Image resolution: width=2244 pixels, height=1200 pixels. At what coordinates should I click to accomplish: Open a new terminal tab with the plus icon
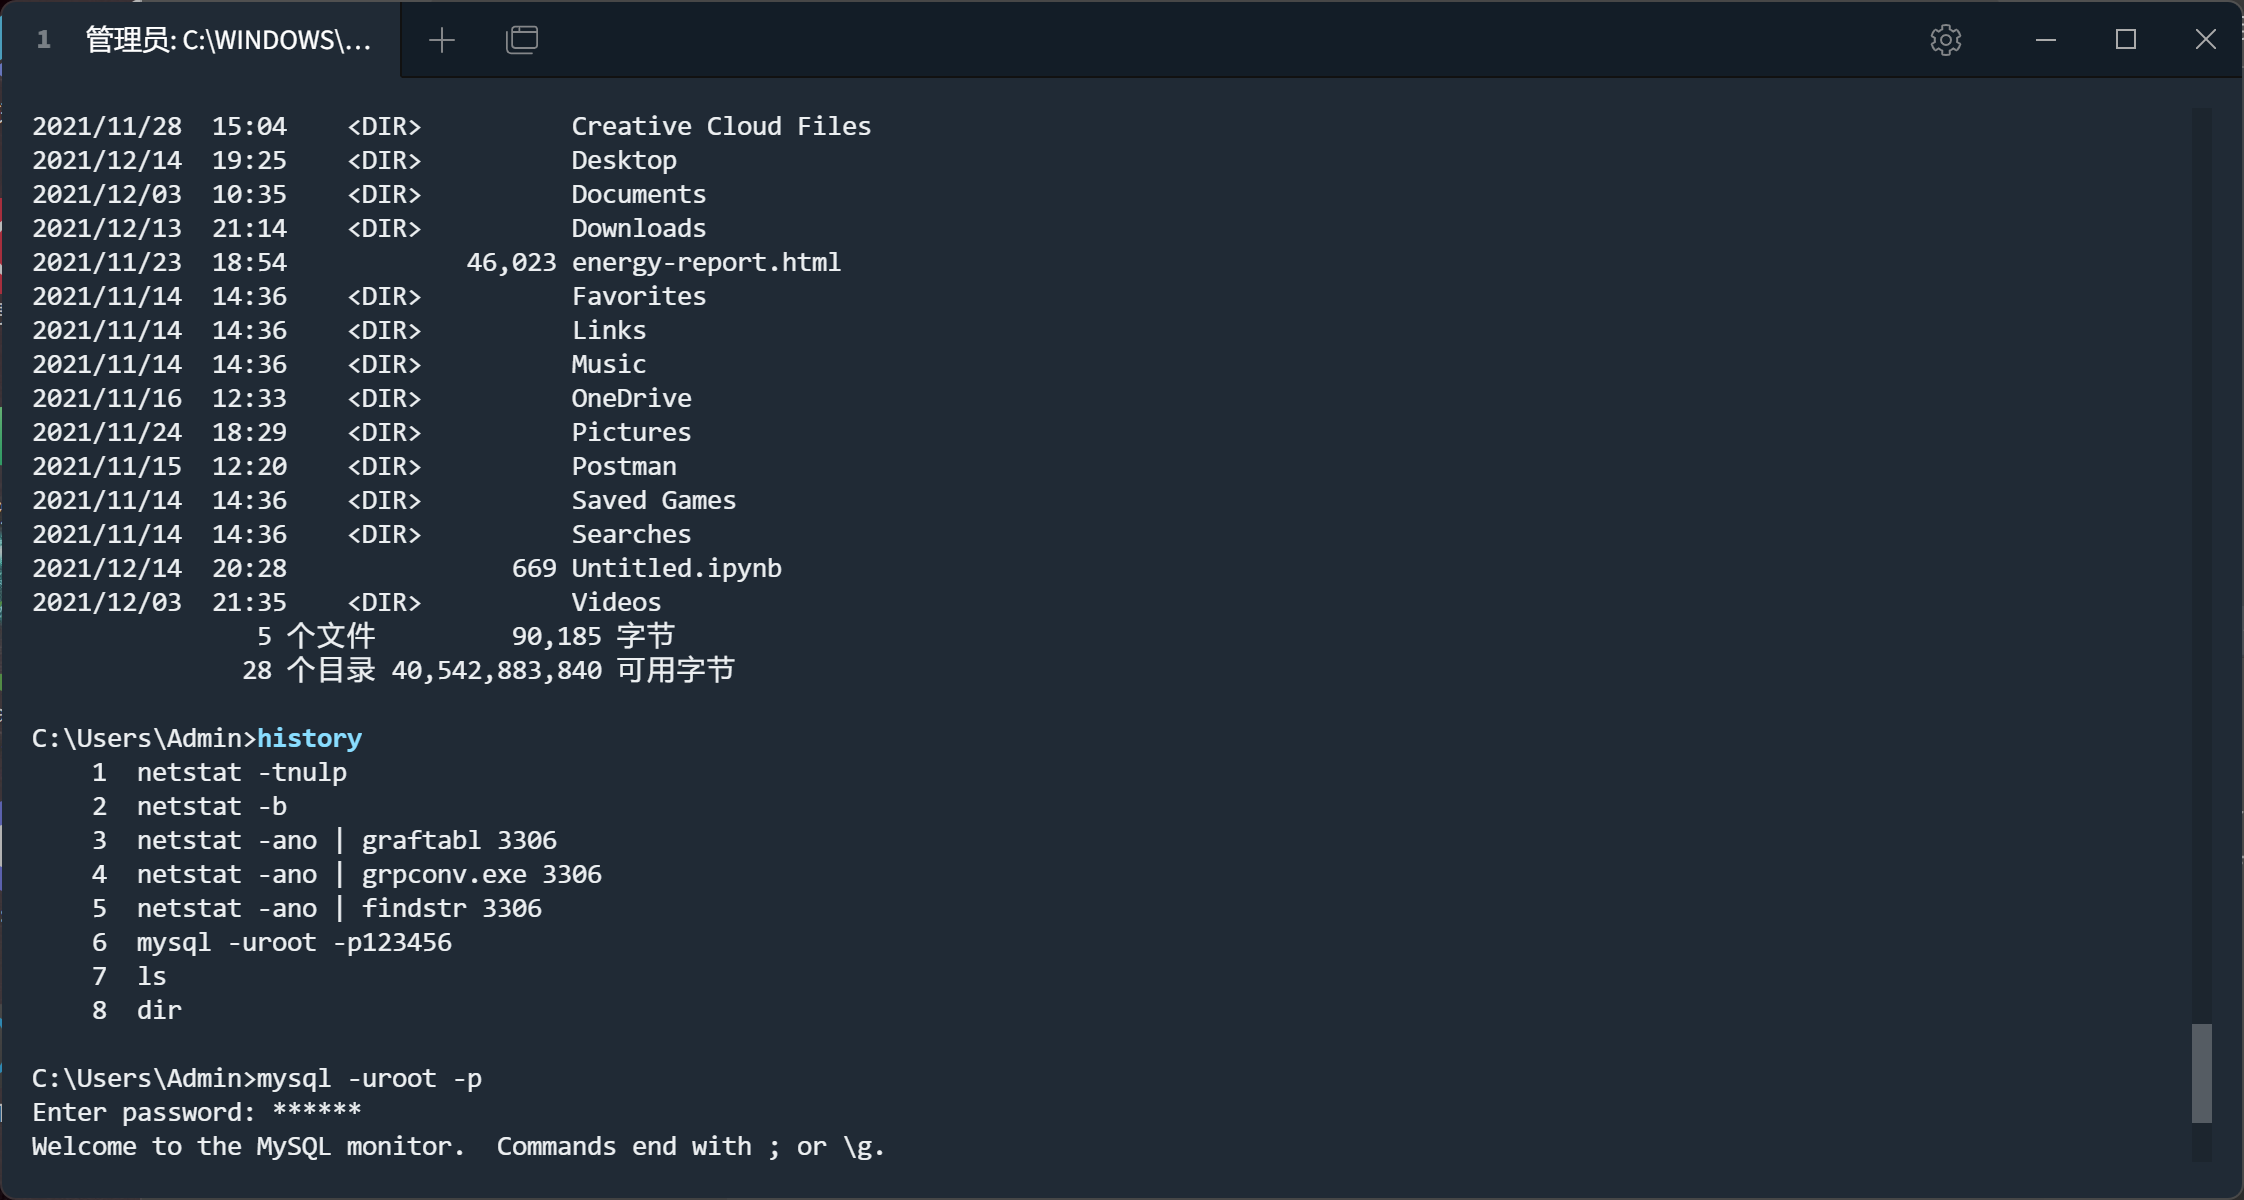pos(441,39)
